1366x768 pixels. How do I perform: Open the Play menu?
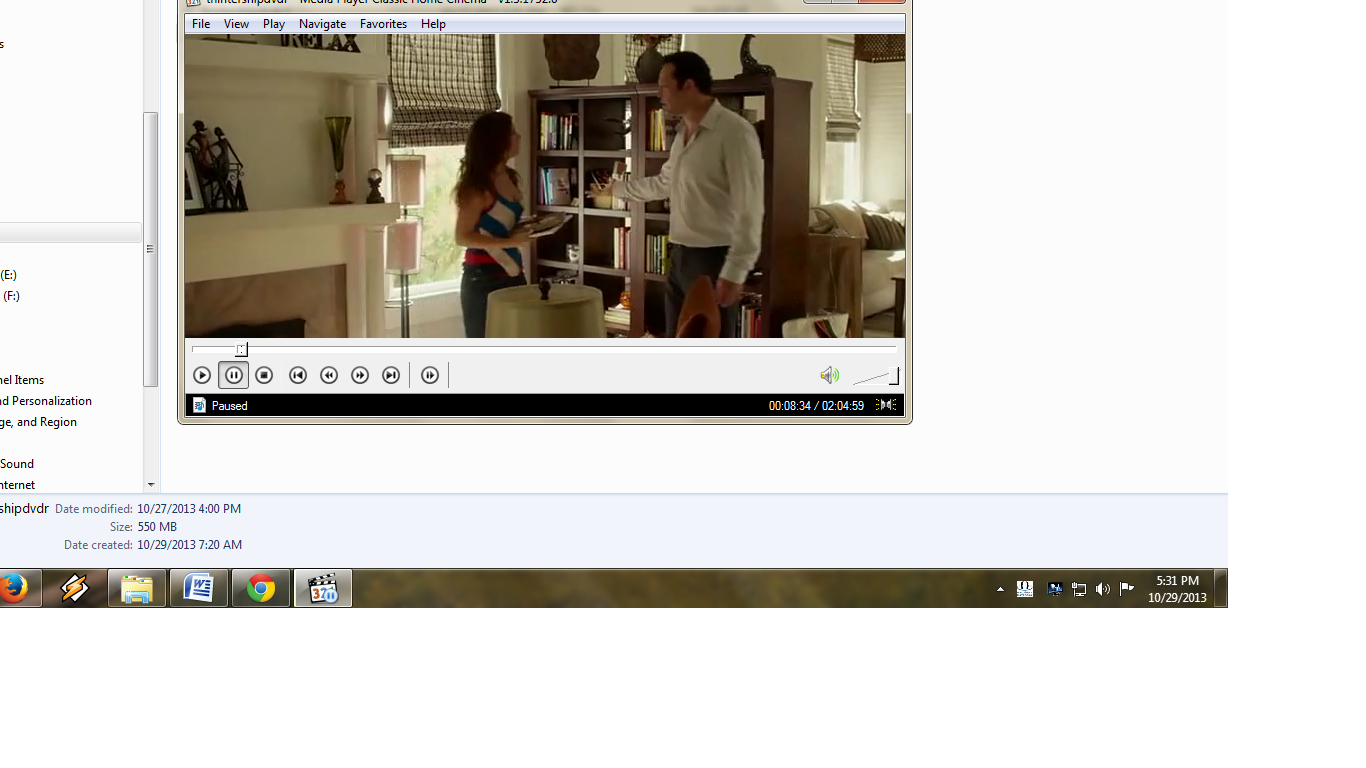coord(274,24)
